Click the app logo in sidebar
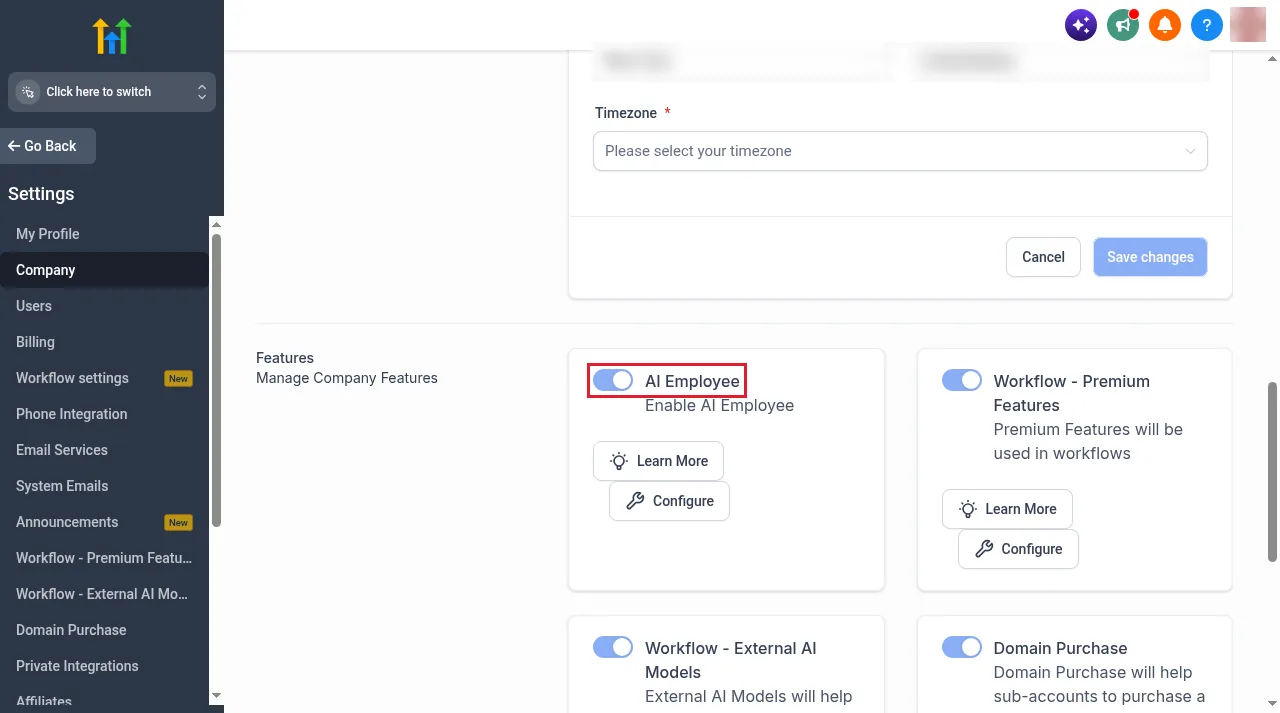The height and width of the screenshot is (713, 1280). [112, 36]
